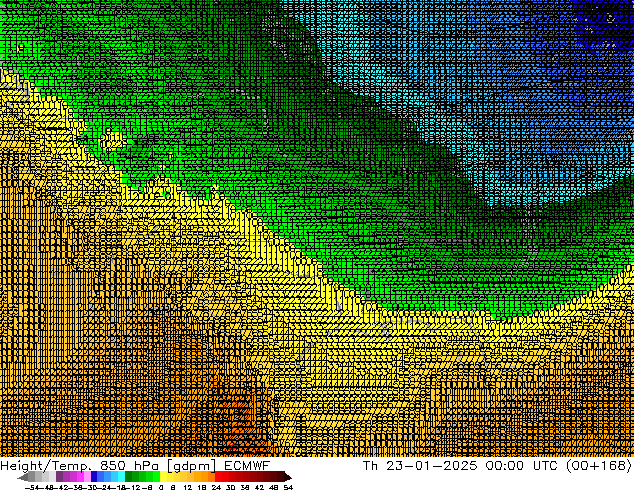Image resolution: width=634 pixels, height=490 pixels.
Task: Click the legend label '12'
Action: tap(188, 487)
